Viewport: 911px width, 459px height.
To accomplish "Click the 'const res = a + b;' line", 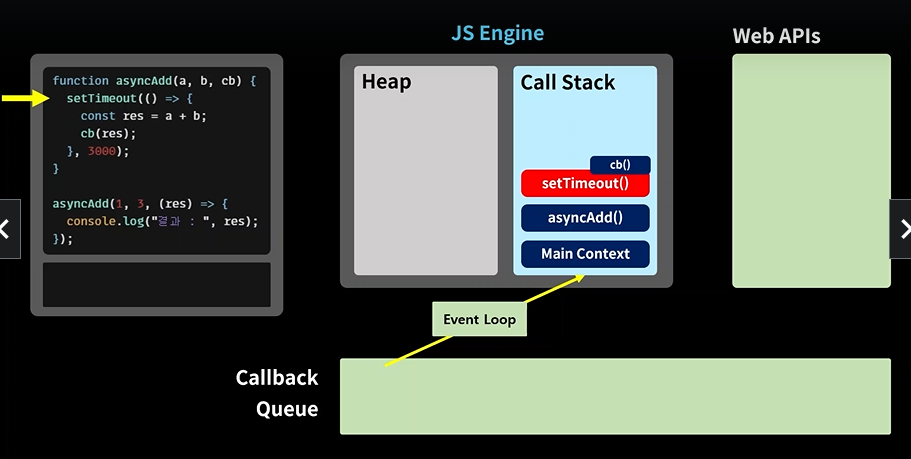I will point(144,116).
